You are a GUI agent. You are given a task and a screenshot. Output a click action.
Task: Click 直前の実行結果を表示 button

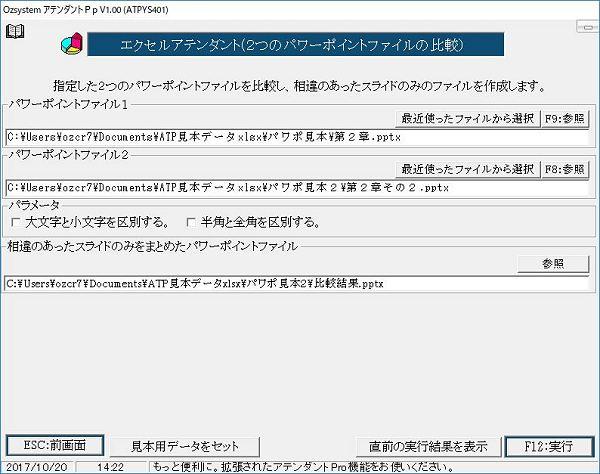[428, 446]
